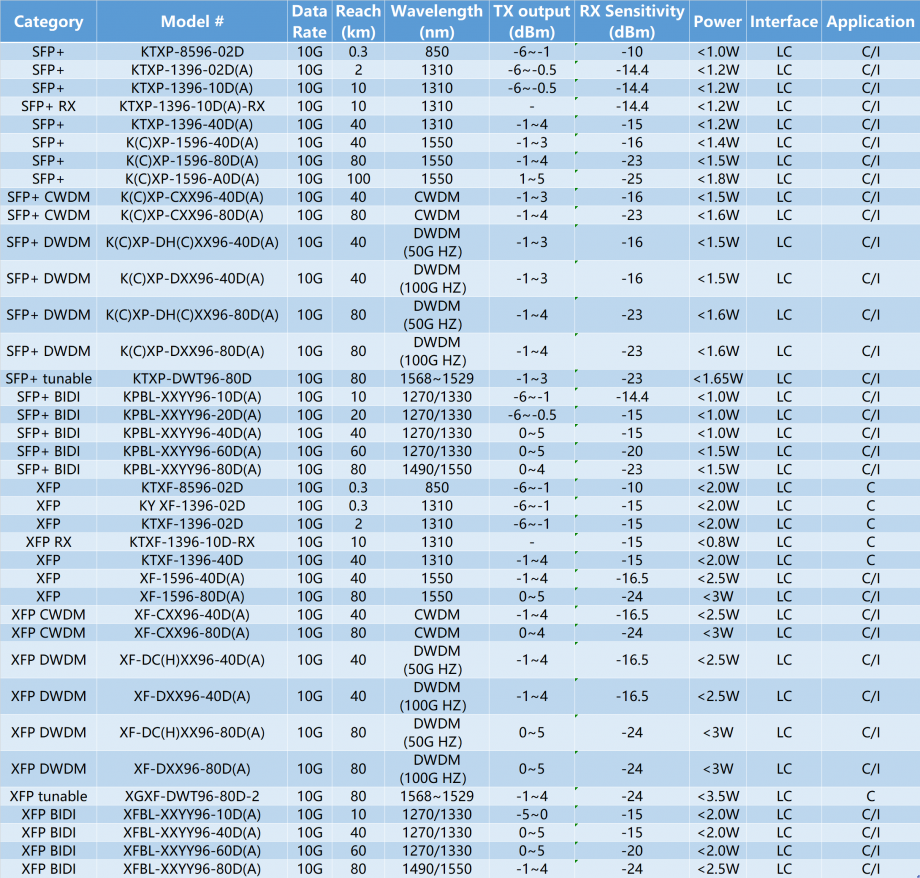Viewport: 920px width, 878px height.
Task: Click the wavelength cell showing 1568~1529
Action: coord(437,378)
